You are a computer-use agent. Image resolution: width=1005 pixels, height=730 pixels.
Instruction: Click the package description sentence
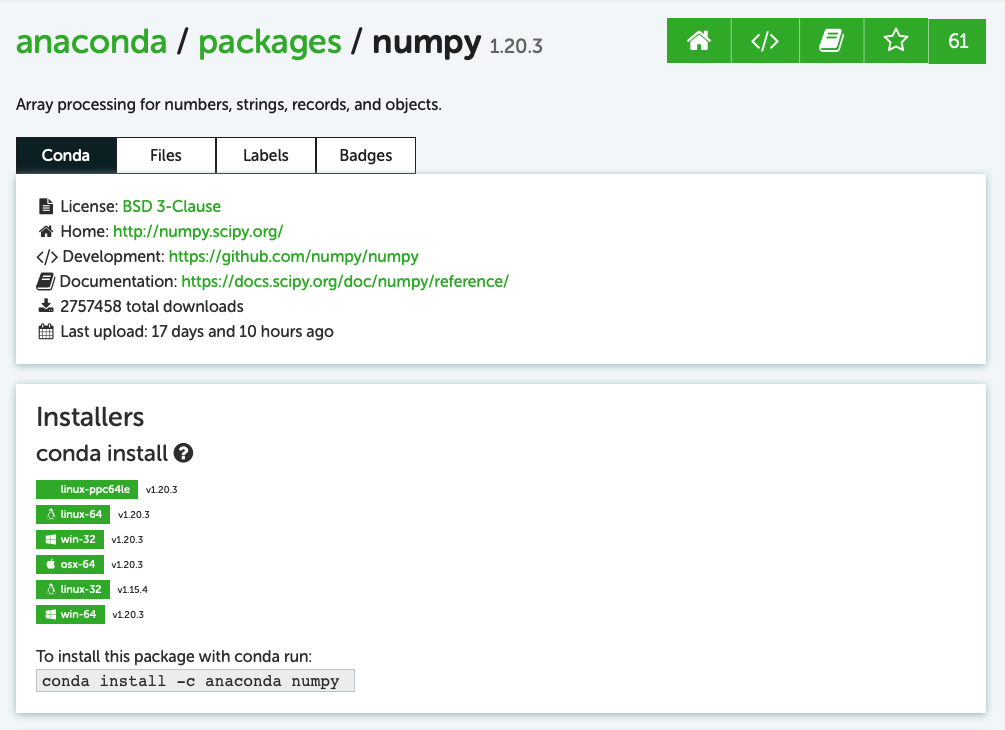coord(229,104)
